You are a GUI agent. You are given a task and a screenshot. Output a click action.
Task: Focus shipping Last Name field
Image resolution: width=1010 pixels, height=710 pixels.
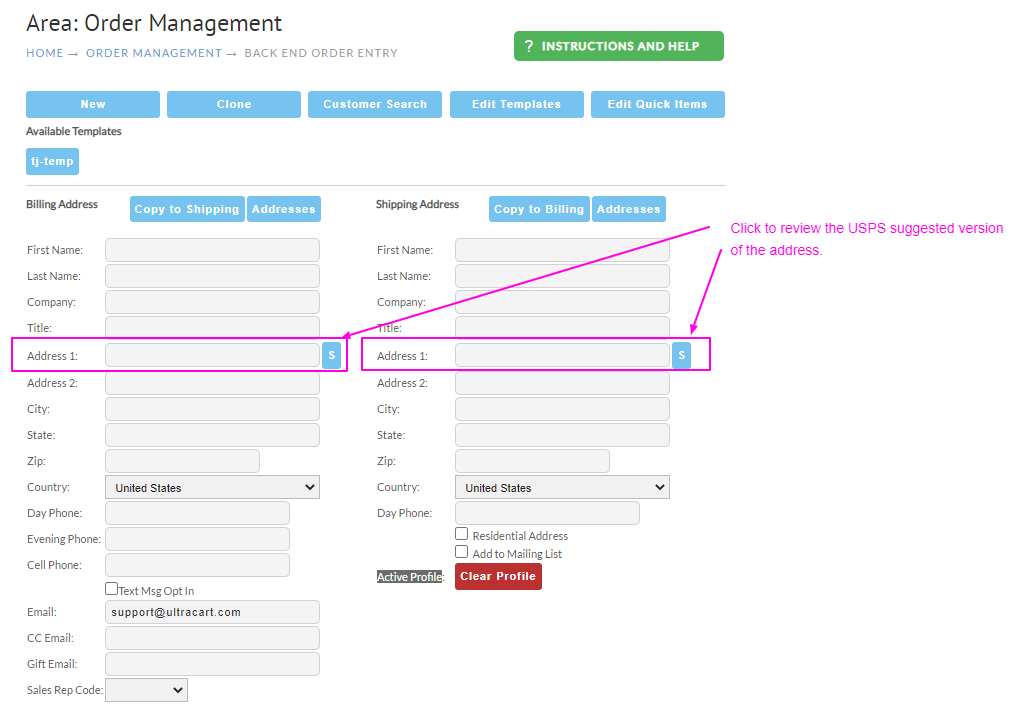562,276
